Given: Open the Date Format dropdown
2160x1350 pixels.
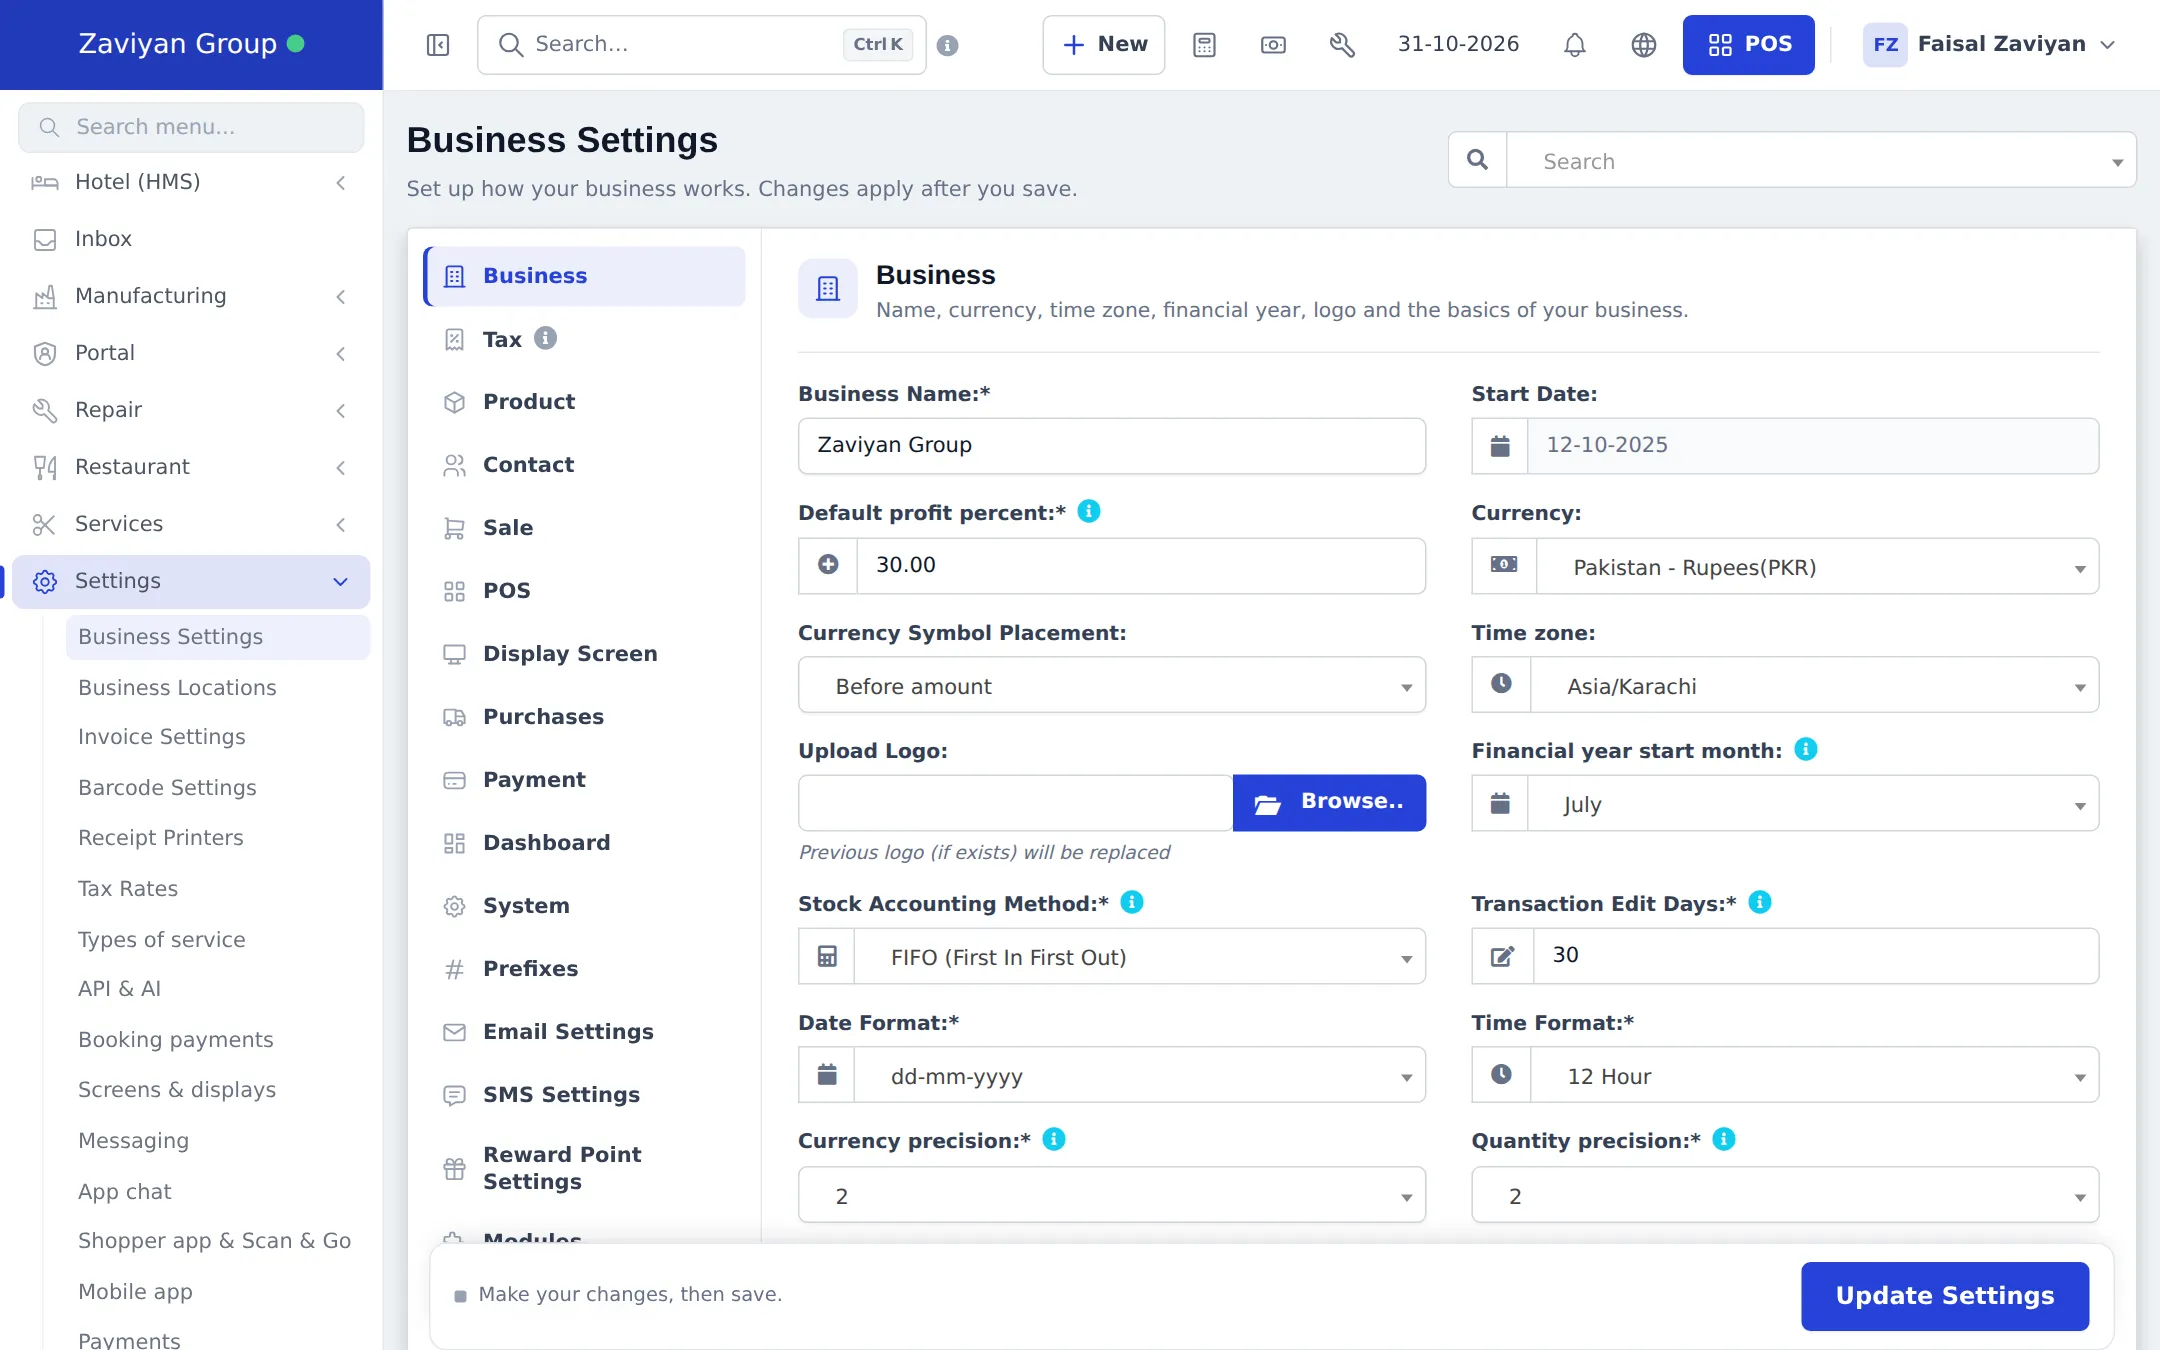Looking at the screenshot, I should (1139, 1076).
